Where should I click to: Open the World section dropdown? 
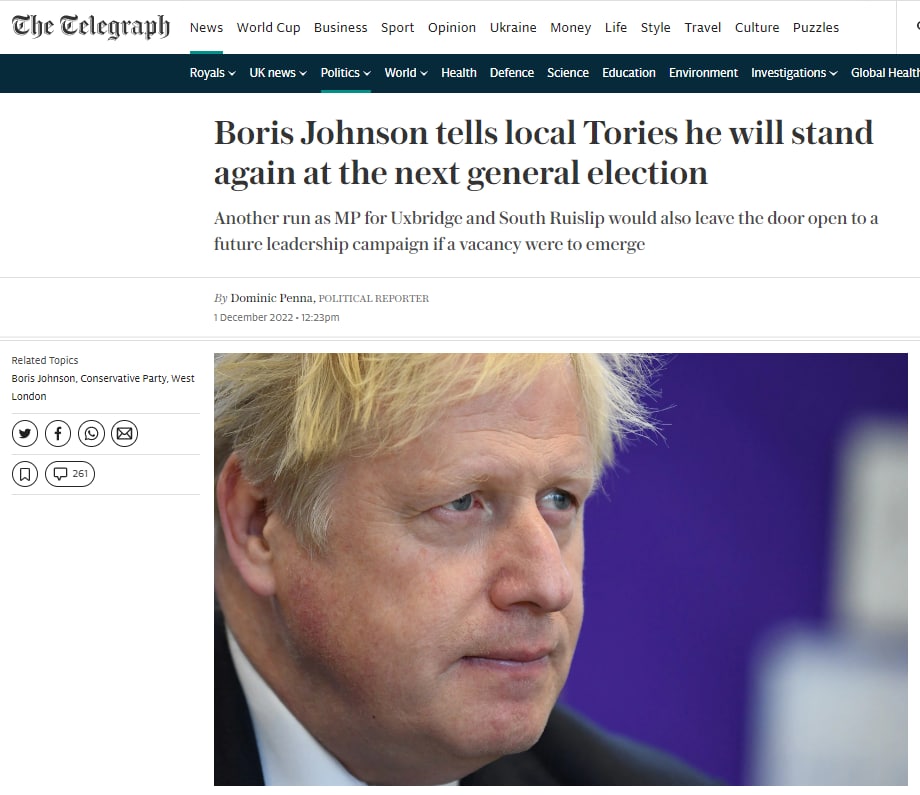click(x=406, y=73)
